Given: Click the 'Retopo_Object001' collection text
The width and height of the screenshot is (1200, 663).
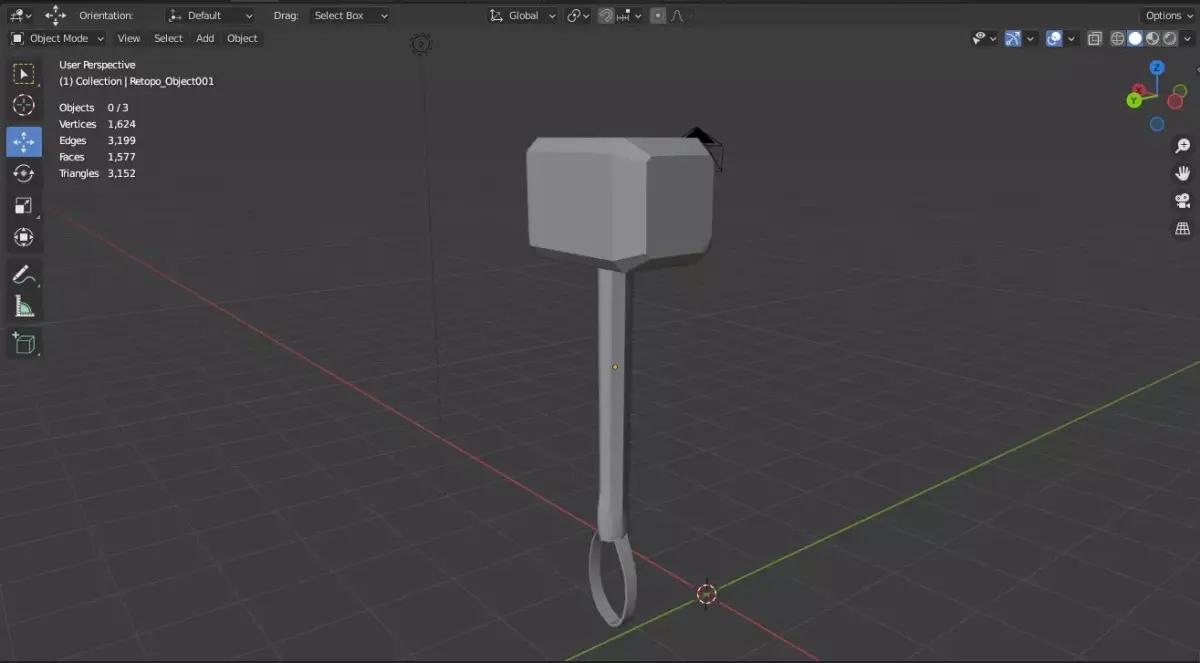Looking at the screenshot, I should 172,82.
